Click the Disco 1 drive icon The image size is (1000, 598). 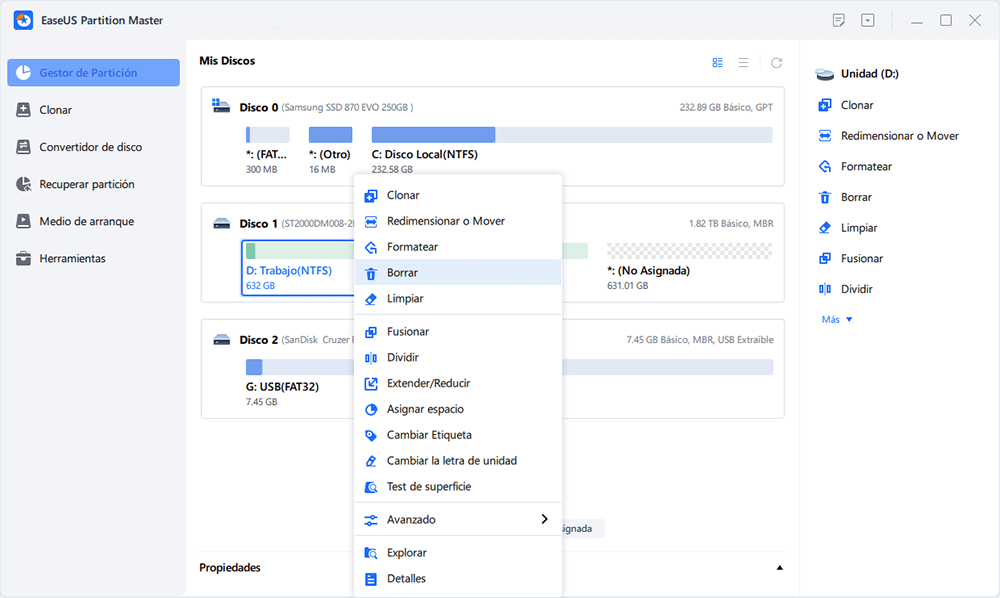[221, 224]
